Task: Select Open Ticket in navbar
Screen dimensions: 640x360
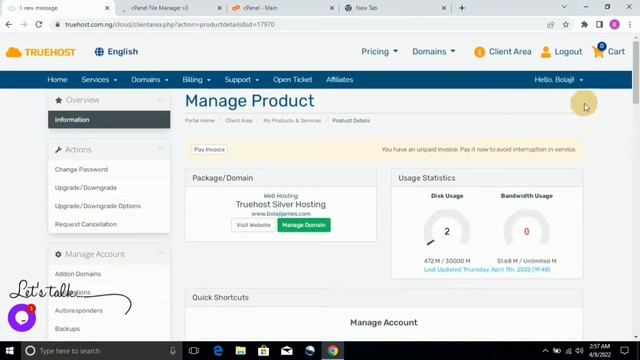Action: [292, 80]
